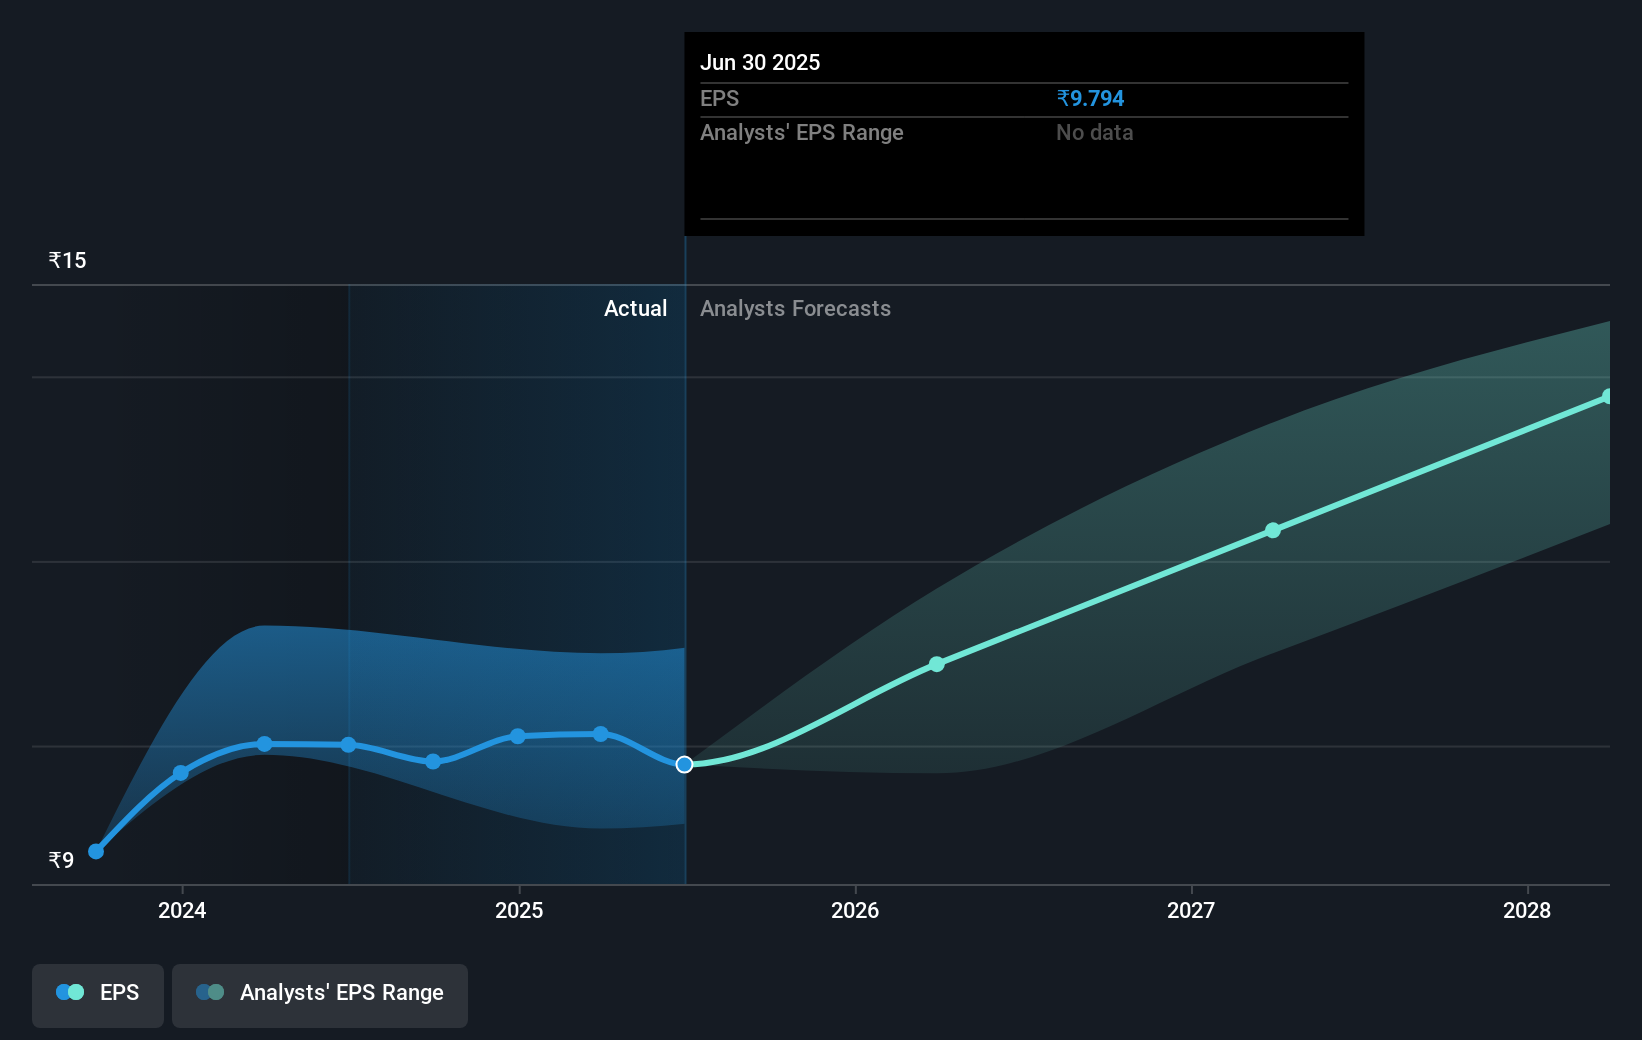The image size is (1642, 1040).
Task: Click the "Actual" section label
Action: click(x=635, y=309)
